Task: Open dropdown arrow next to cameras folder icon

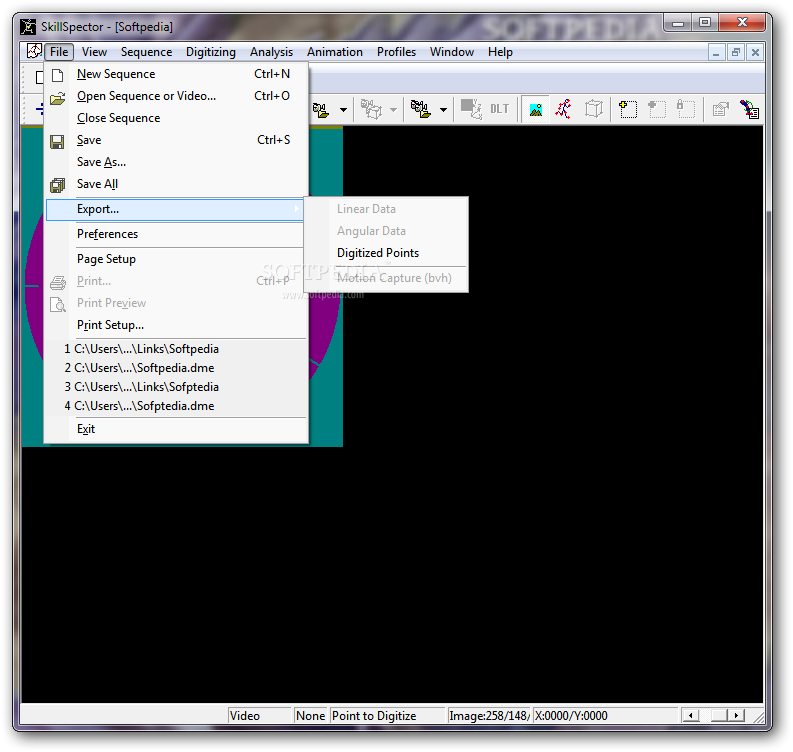Action: pos(443,110)
